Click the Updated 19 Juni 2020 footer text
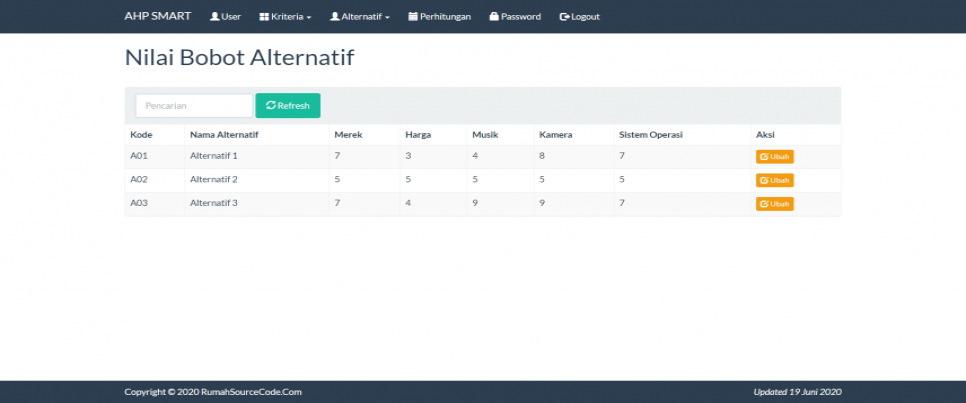The image size is (966, 403). 797,392
